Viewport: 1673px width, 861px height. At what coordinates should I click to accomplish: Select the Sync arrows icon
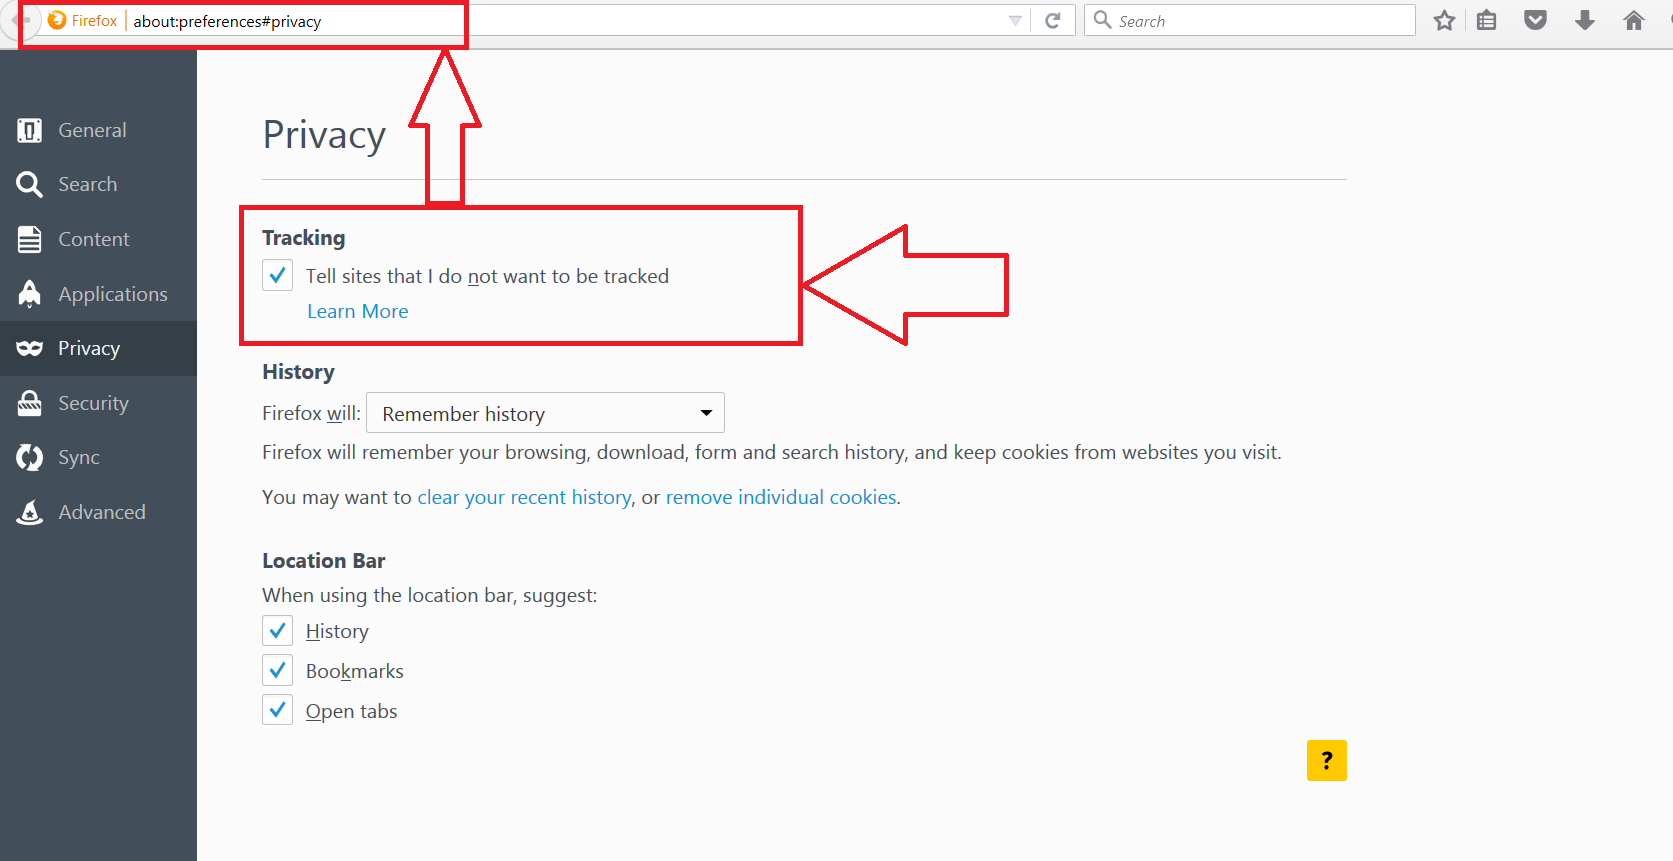click(x=30, y=457)
